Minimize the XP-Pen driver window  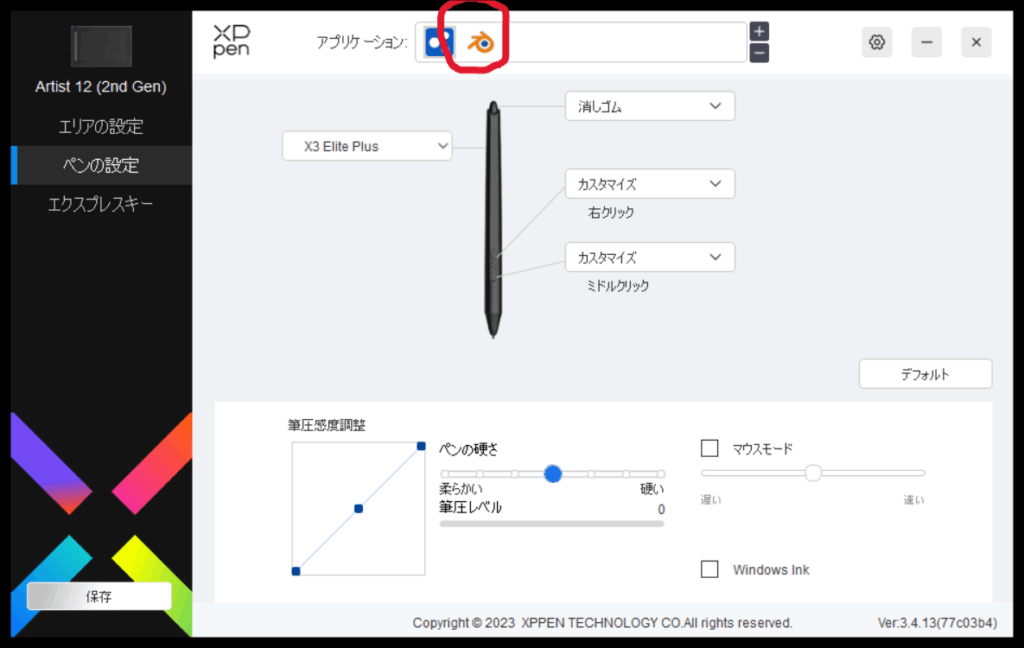pos(926,42)
